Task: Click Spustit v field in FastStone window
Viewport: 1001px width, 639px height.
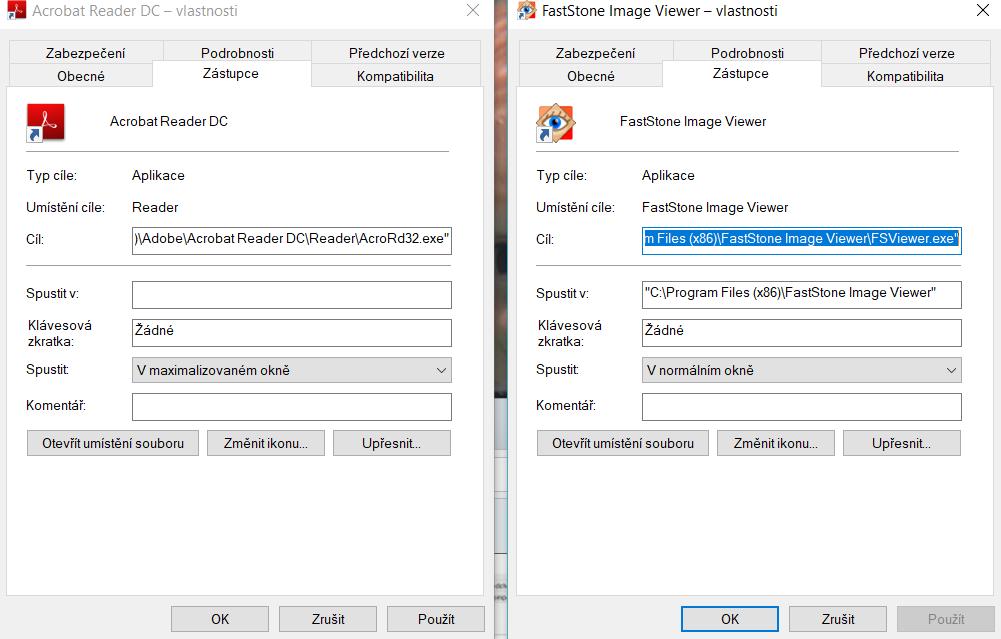Action: pos(802,295)
